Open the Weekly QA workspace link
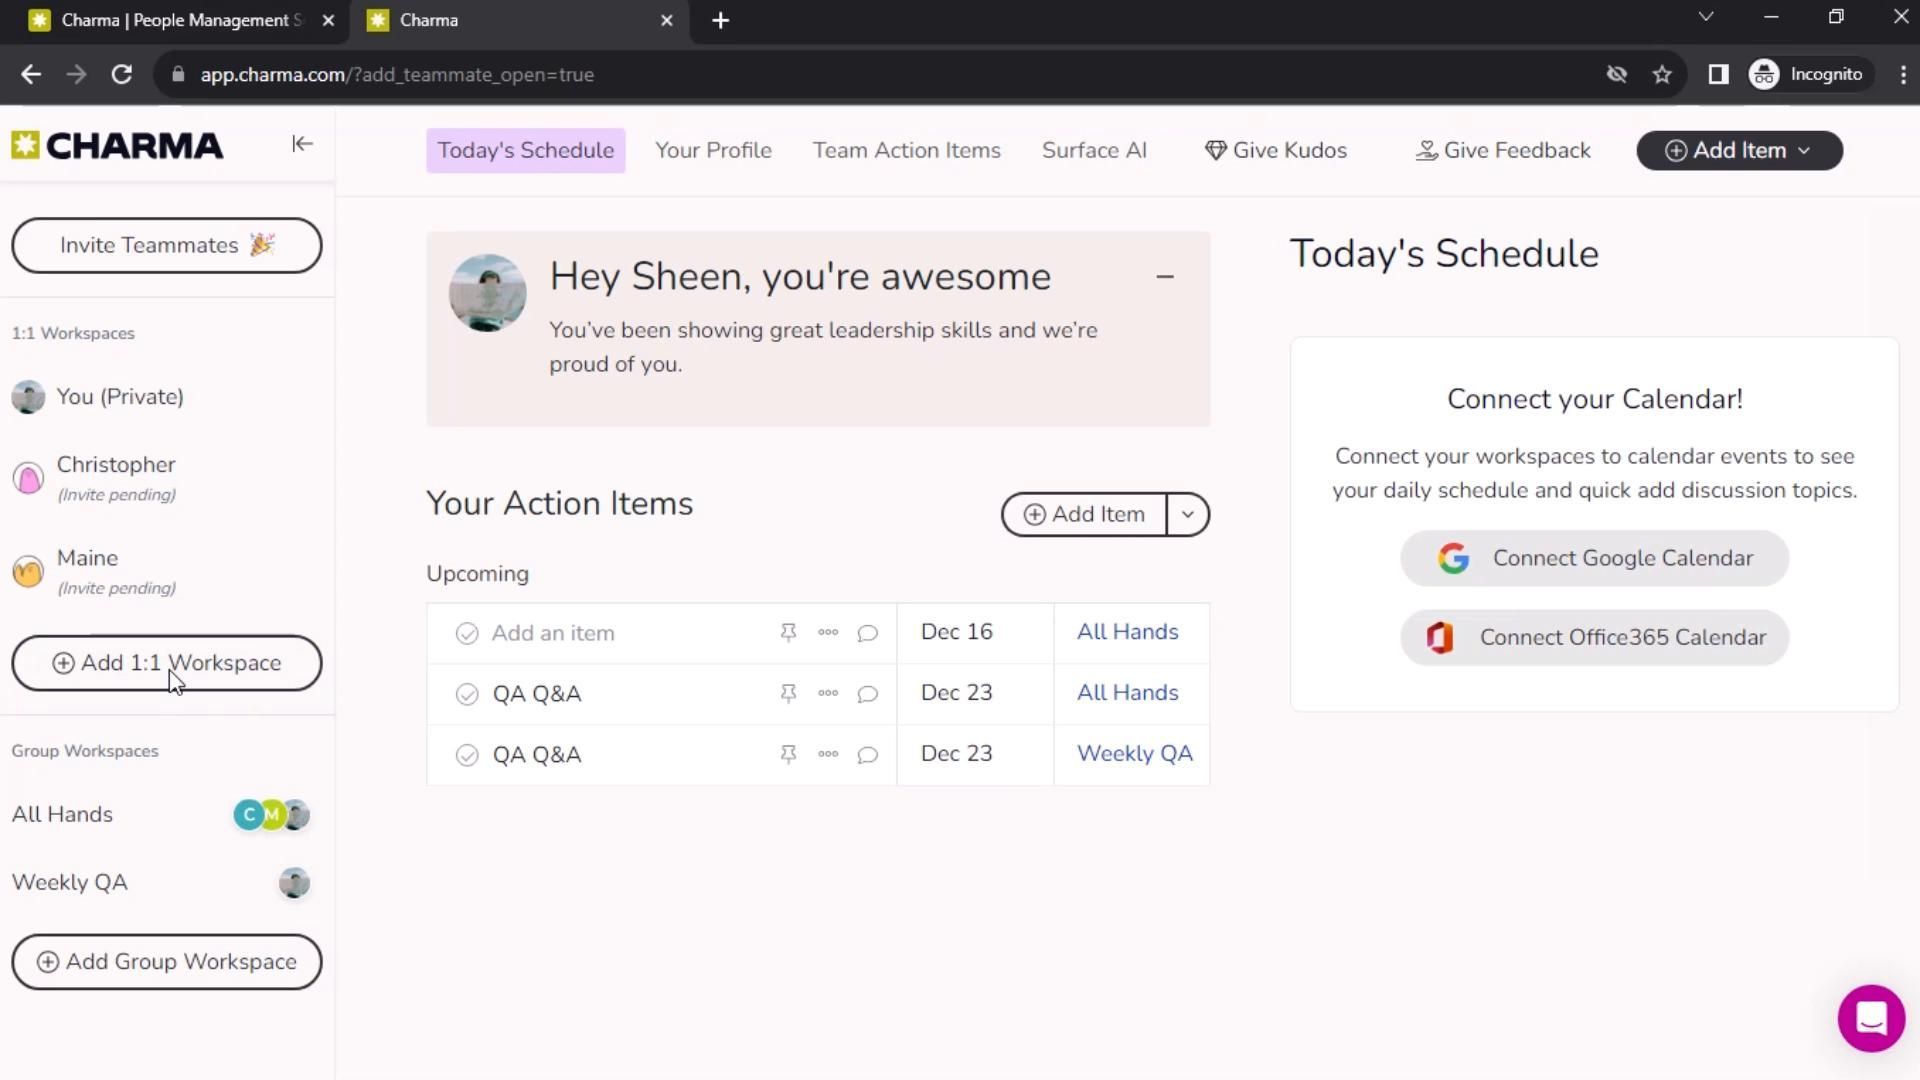The width and height of the screenshot is (1920, 1080). 1134,754
